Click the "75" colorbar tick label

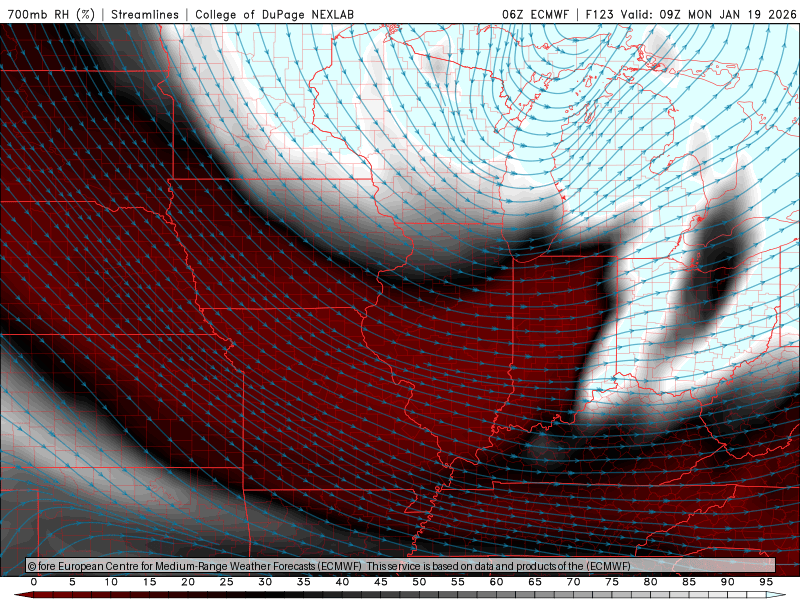point(612,582)
